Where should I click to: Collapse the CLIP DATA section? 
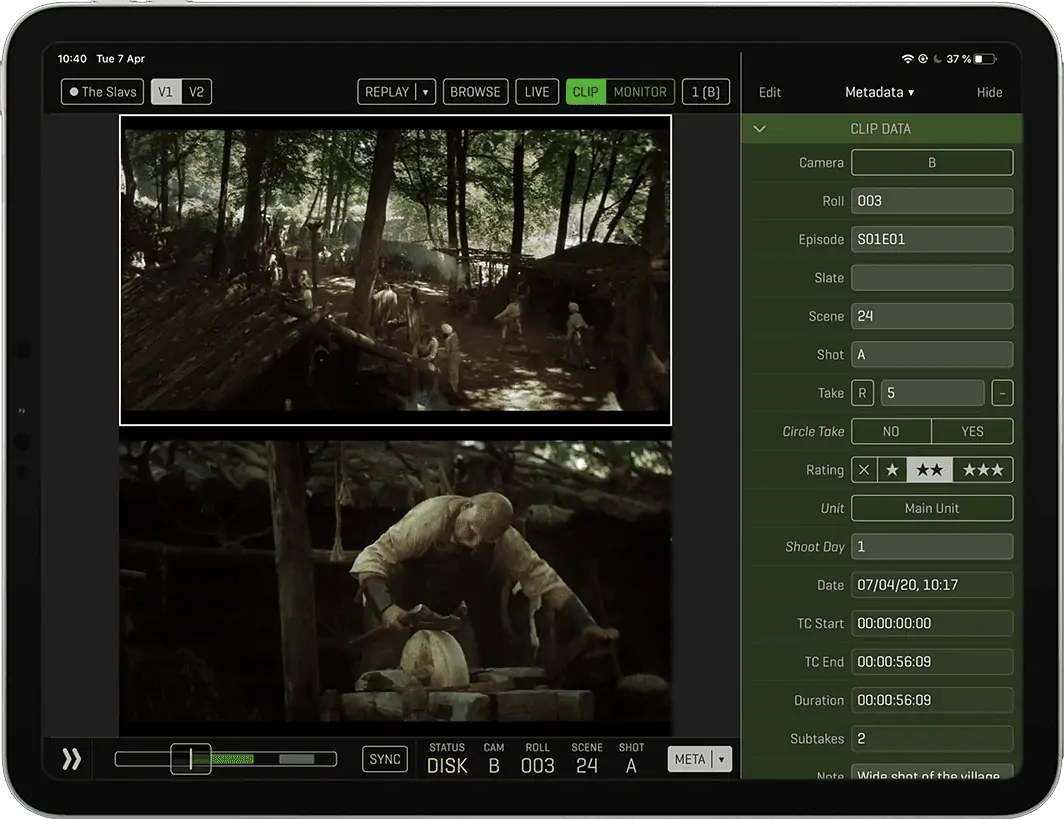759,129
